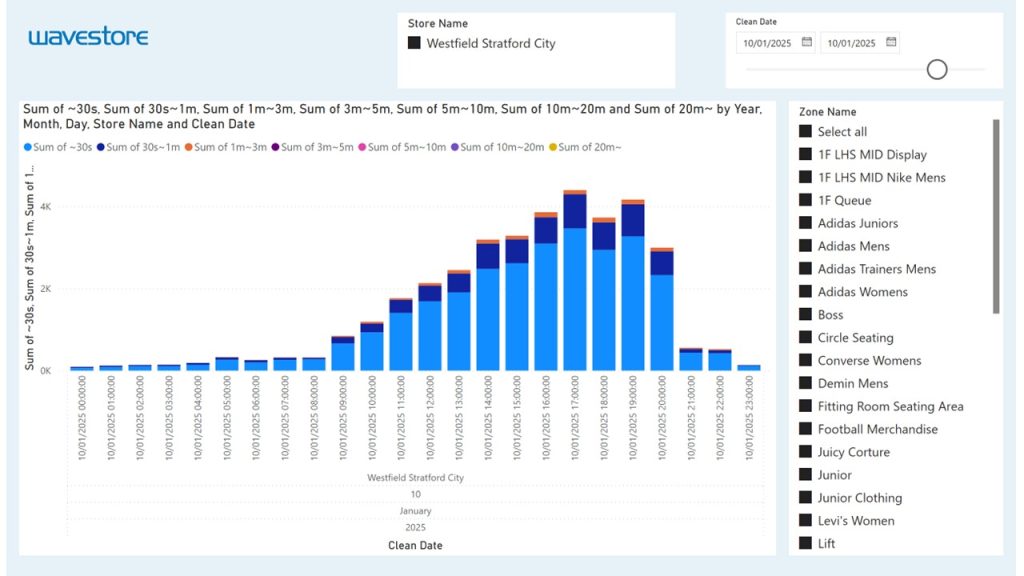The height and width of the screenshot is (576, 1024).
Task: Select the 17:00:00 peak hour bar
Action: point(575,280)
